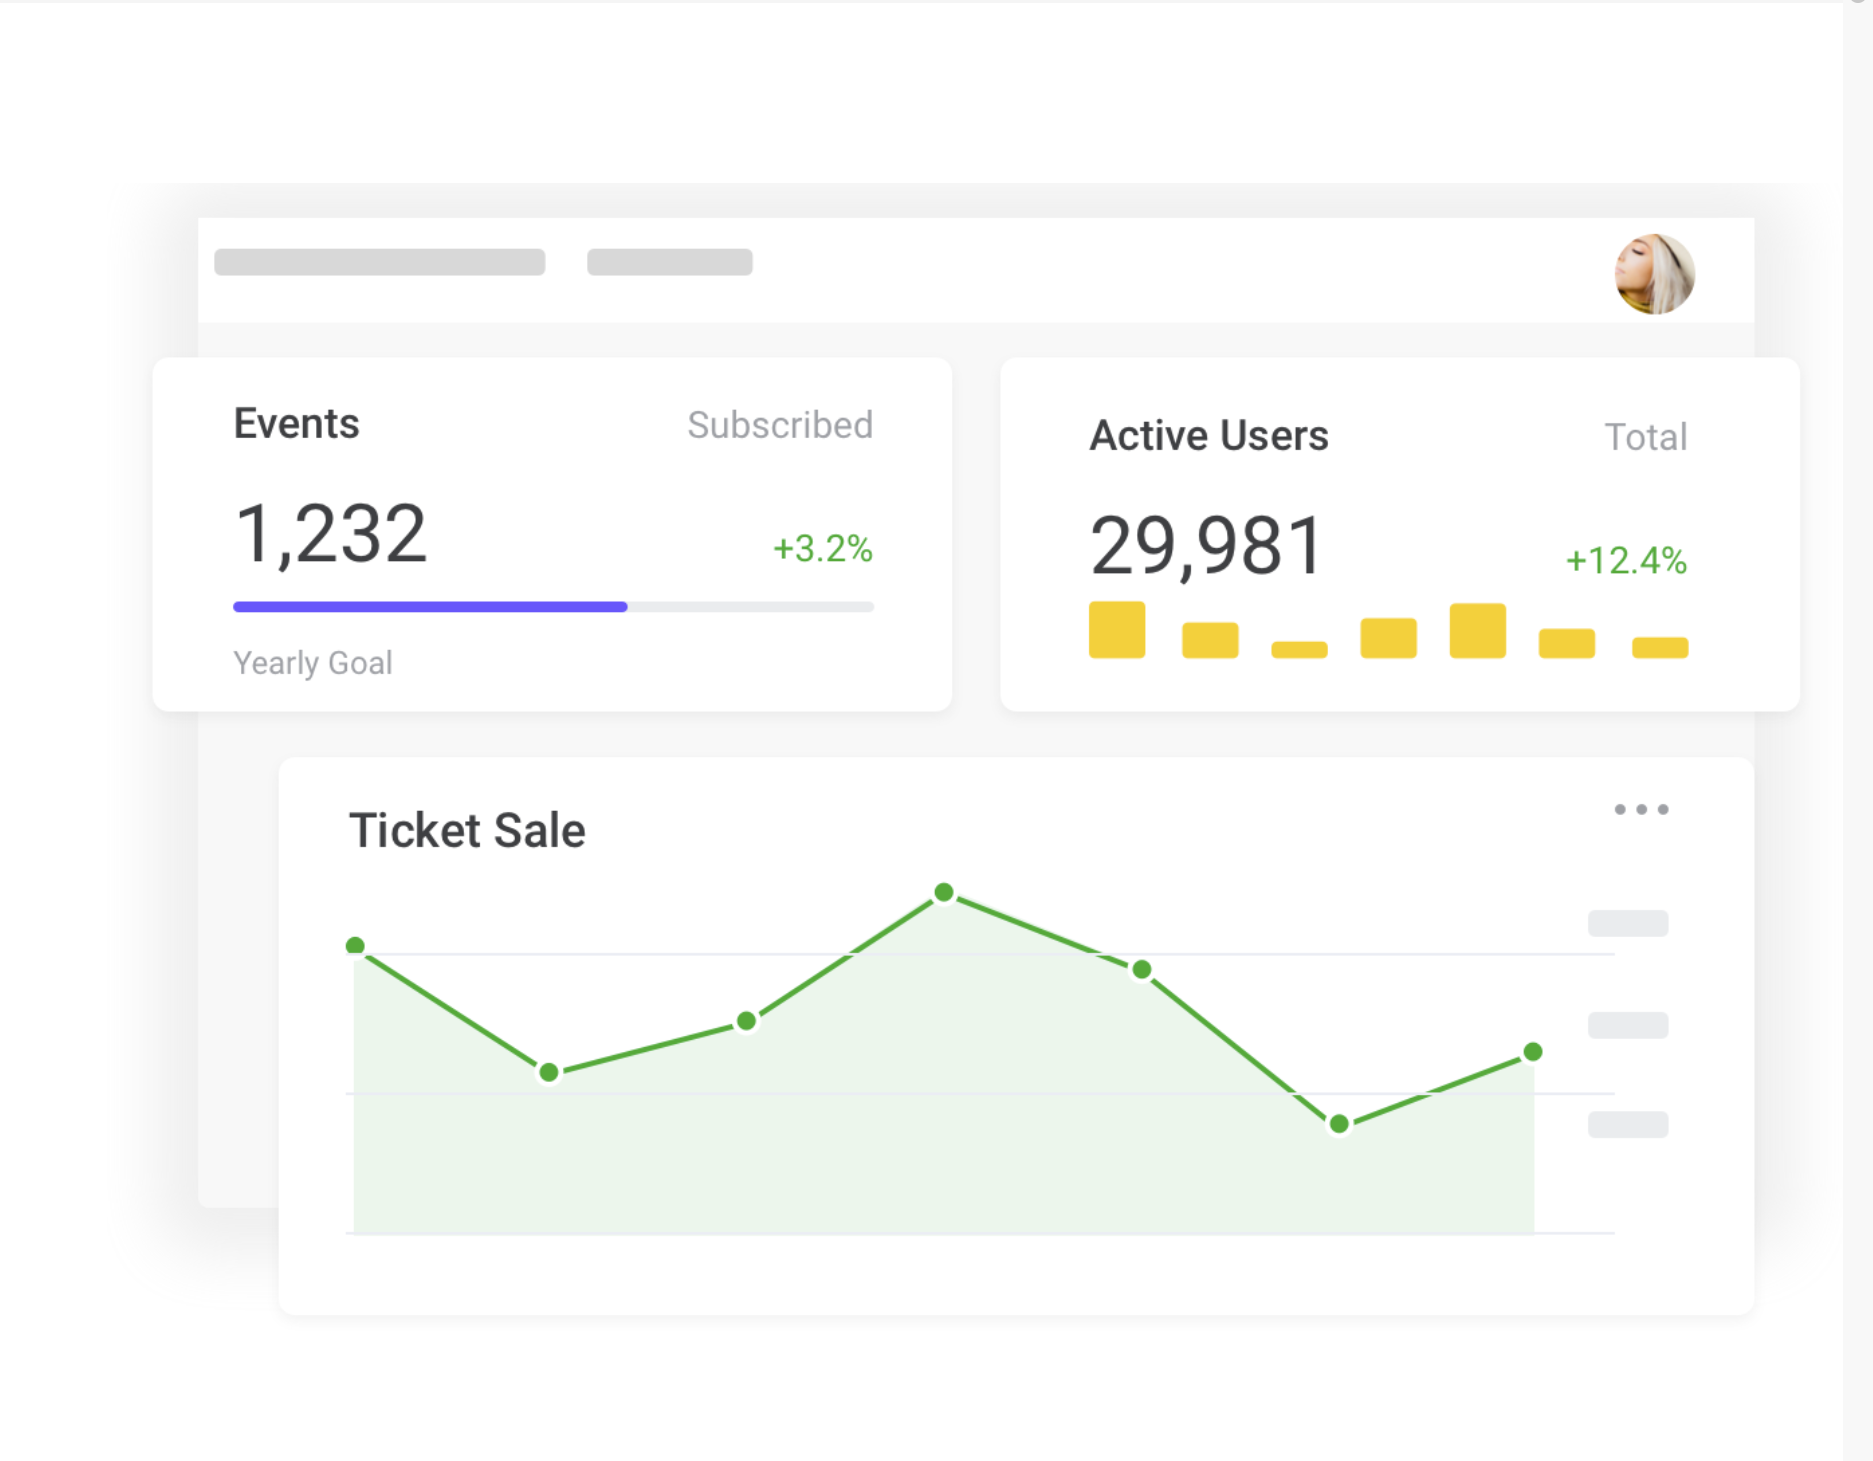Click the Yearly Goal label
The image size is (1873, 1461).
312,663
